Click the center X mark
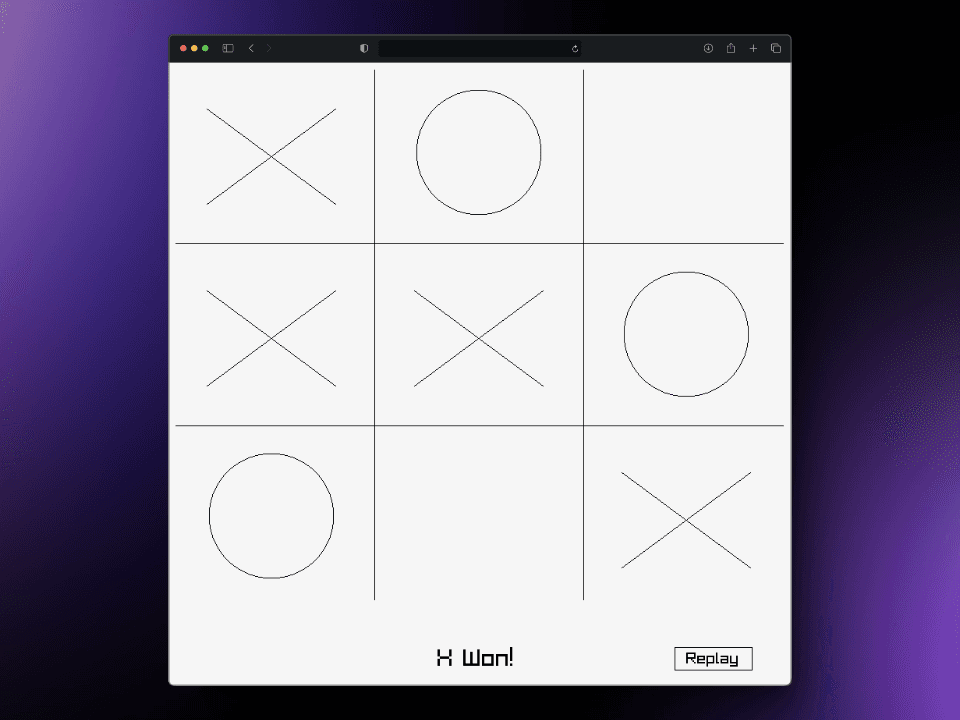Screen dimensions: 960x720 478,338
